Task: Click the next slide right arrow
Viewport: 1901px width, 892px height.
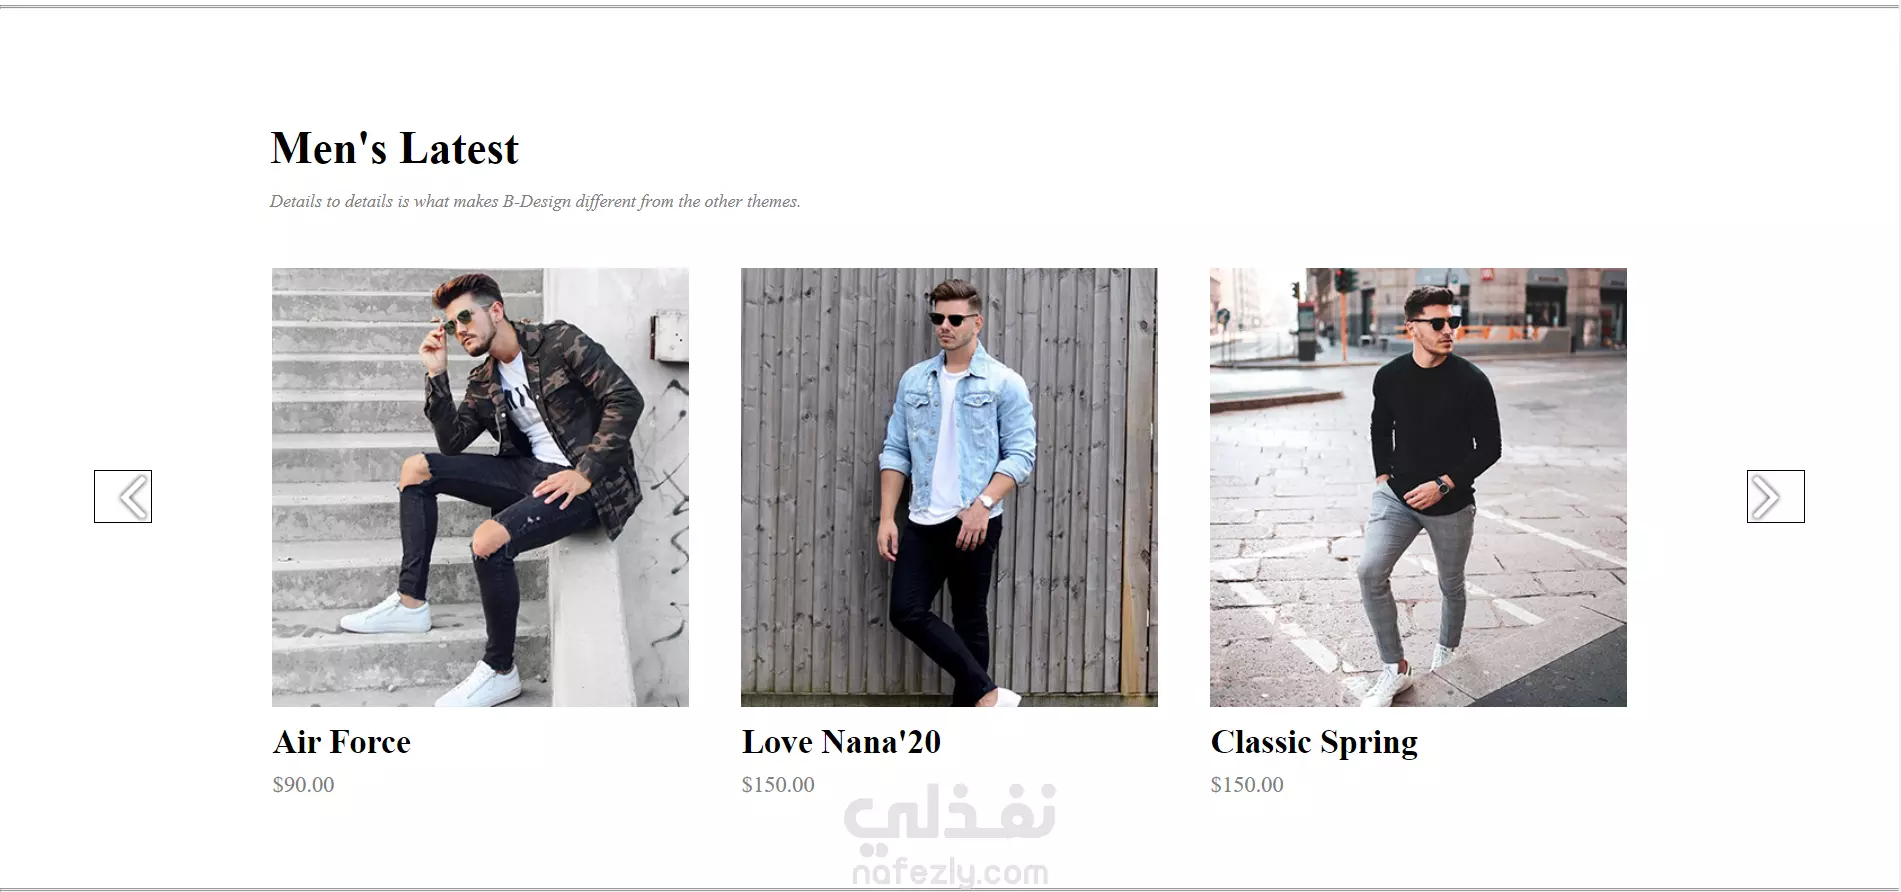Action: pyautogui.click(x=1775, y=496)
